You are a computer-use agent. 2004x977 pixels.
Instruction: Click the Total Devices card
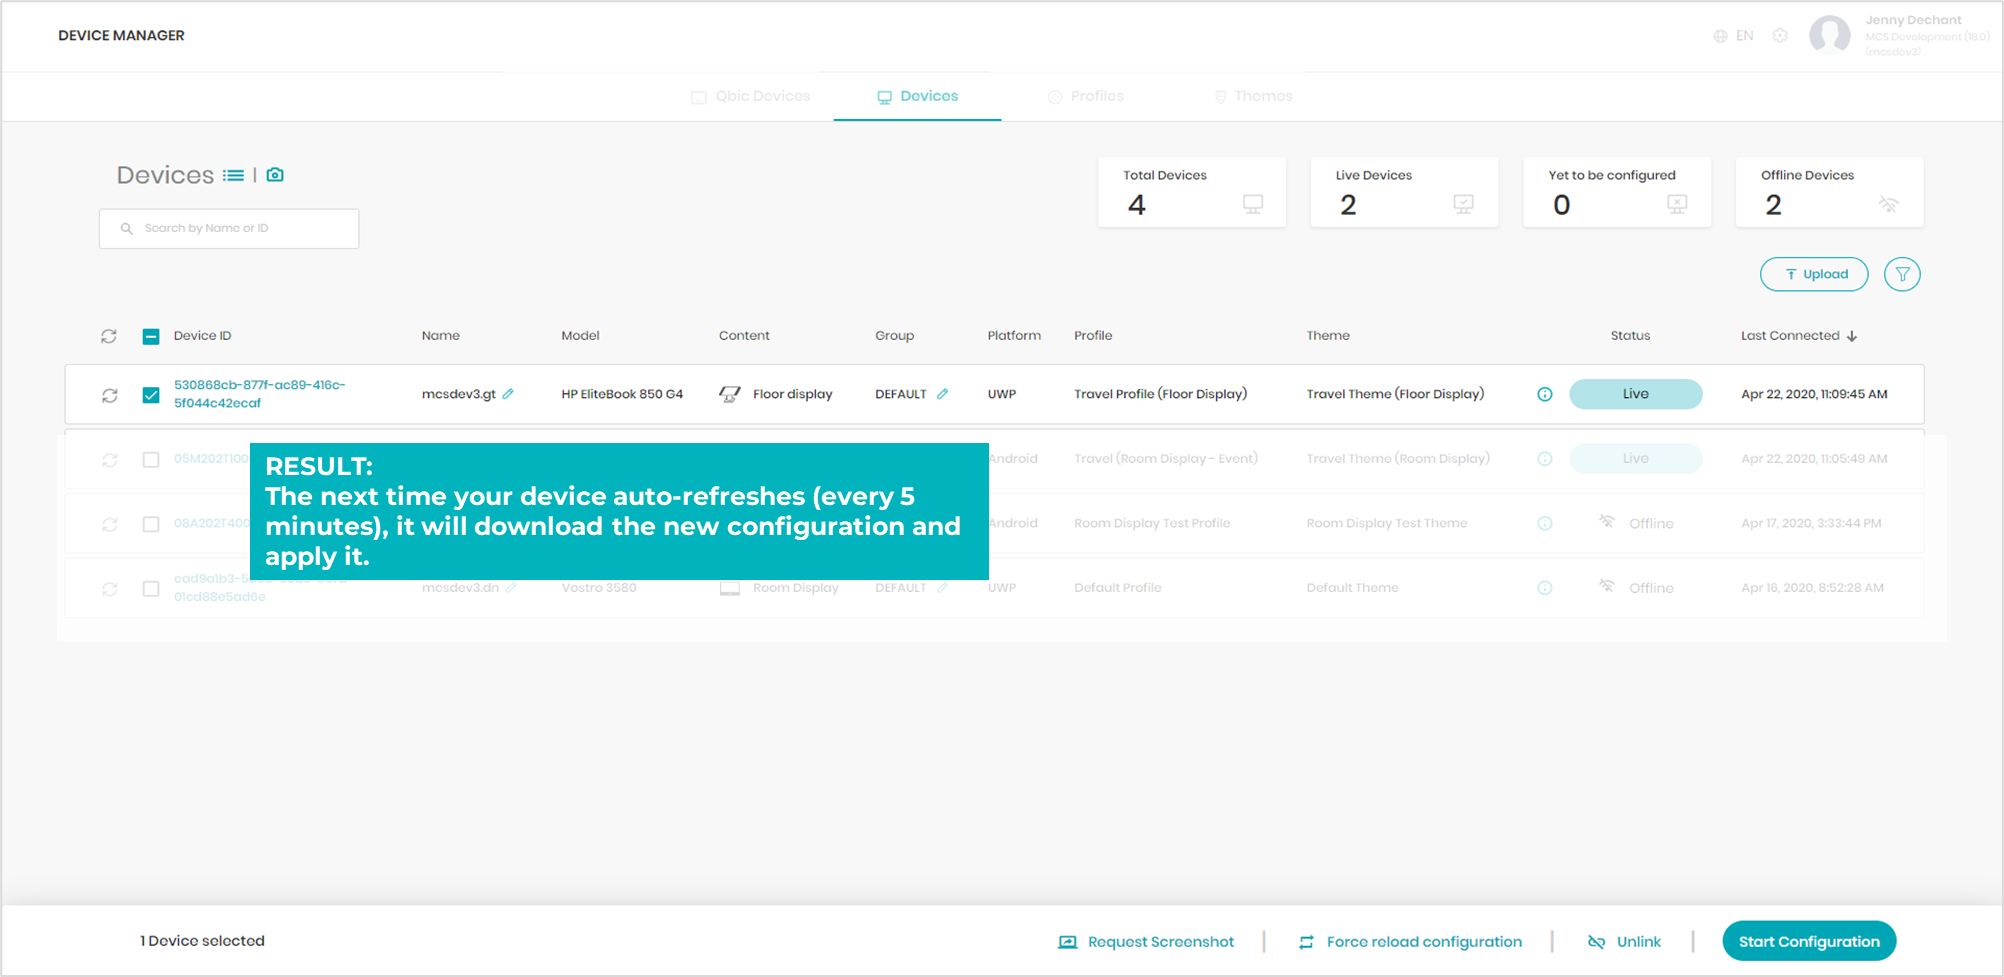[1192, 192]
